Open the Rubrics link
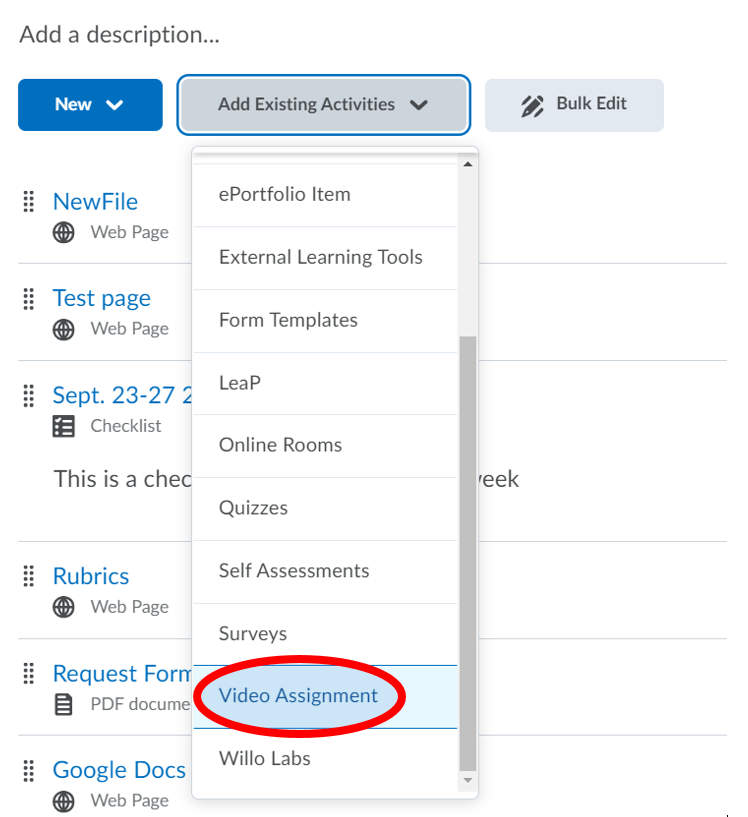 (91, 576)
